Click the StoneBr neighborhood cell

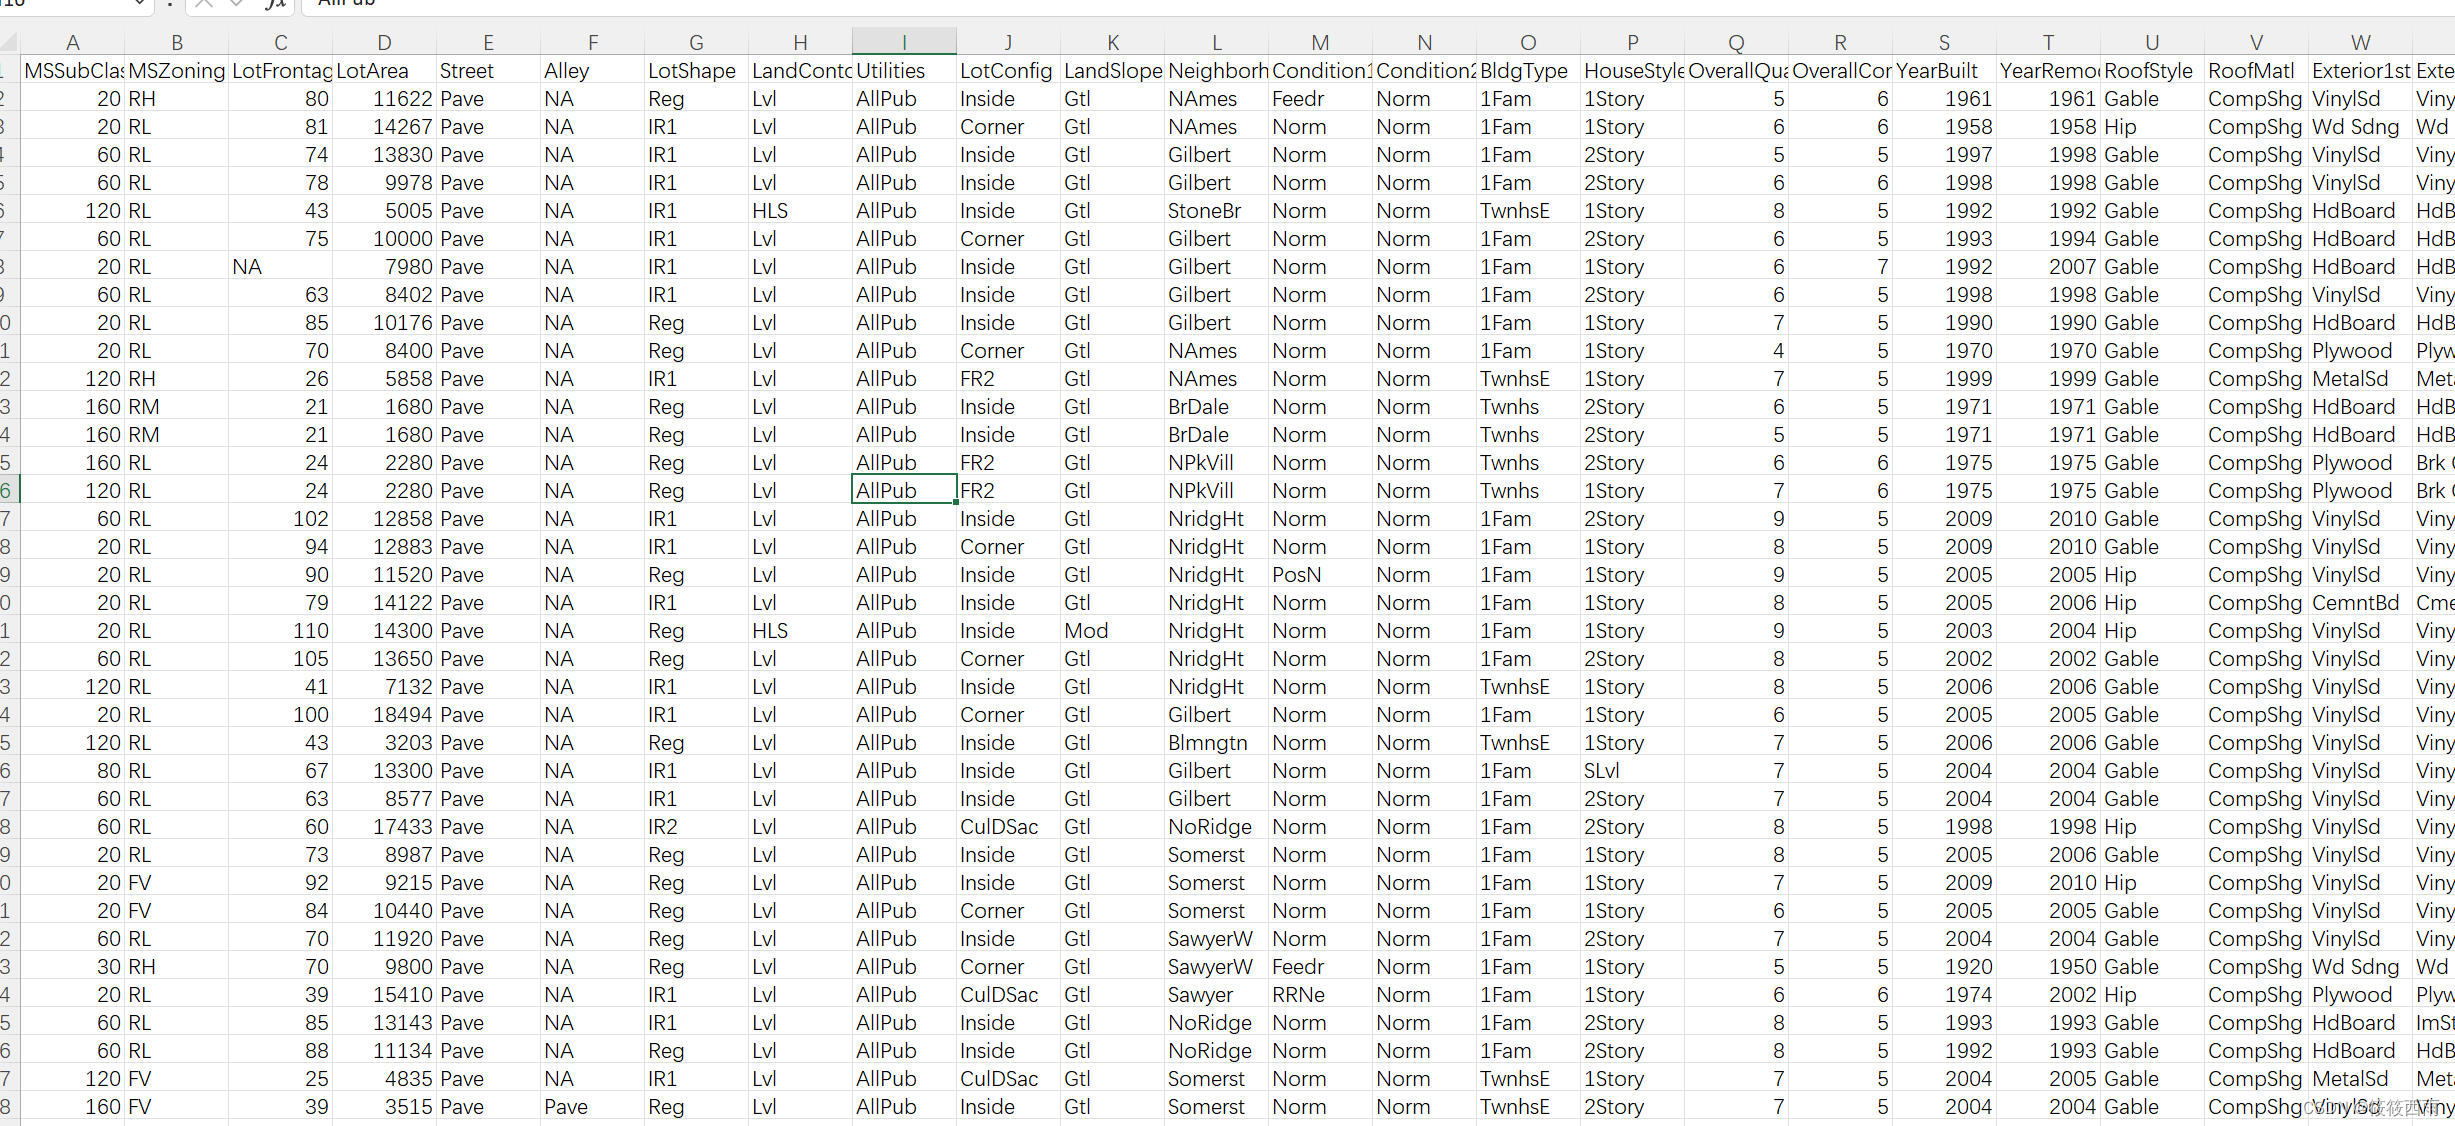click(x=1205, y=211)
